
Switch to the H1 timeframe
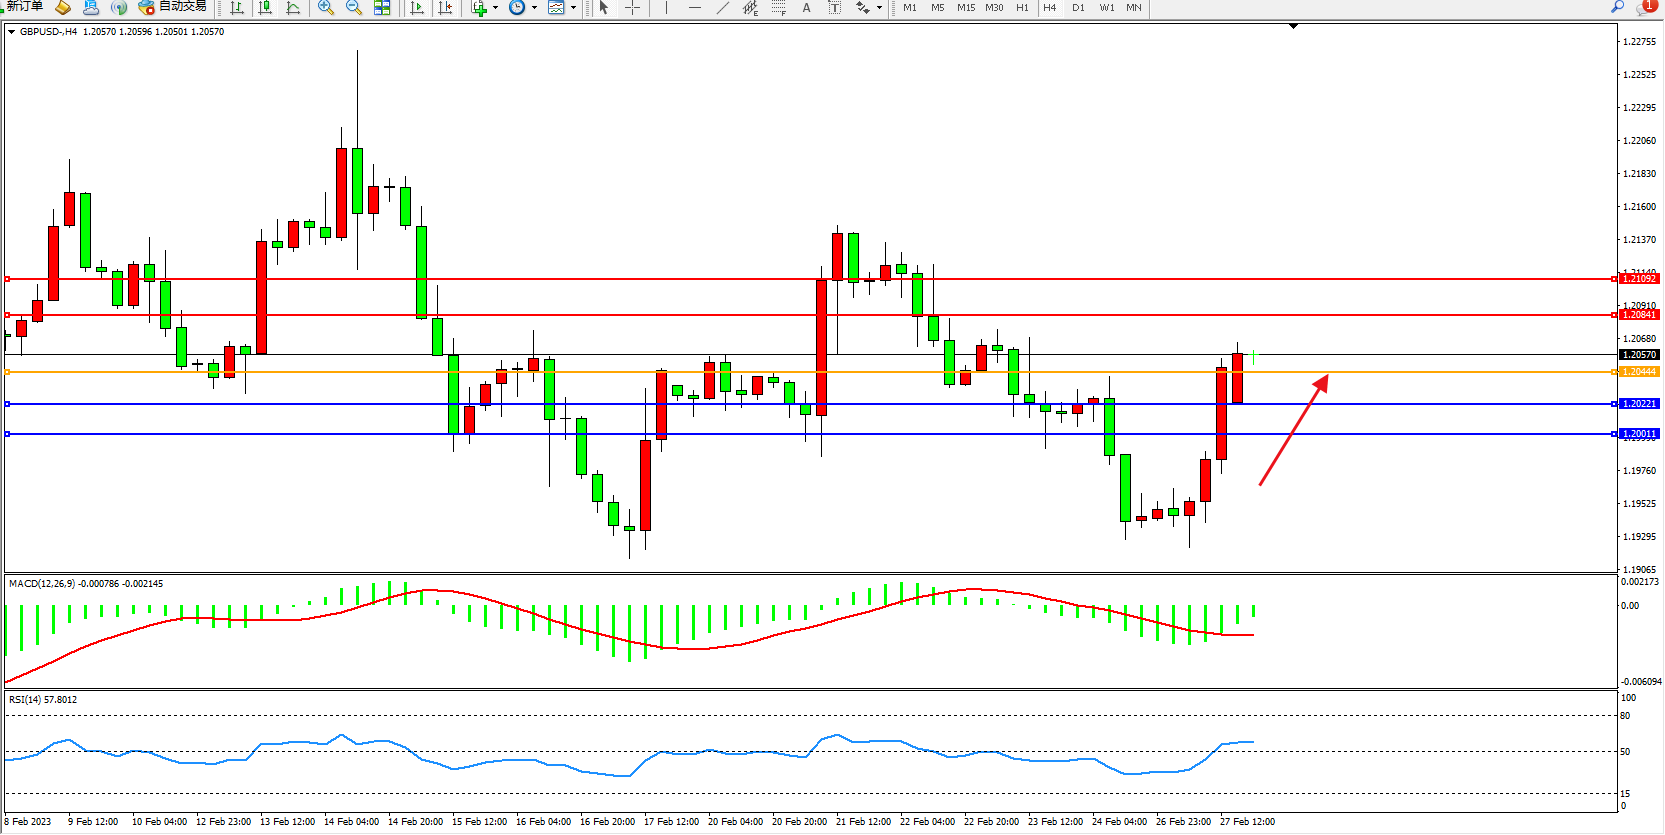click(x=1022, y=8)
